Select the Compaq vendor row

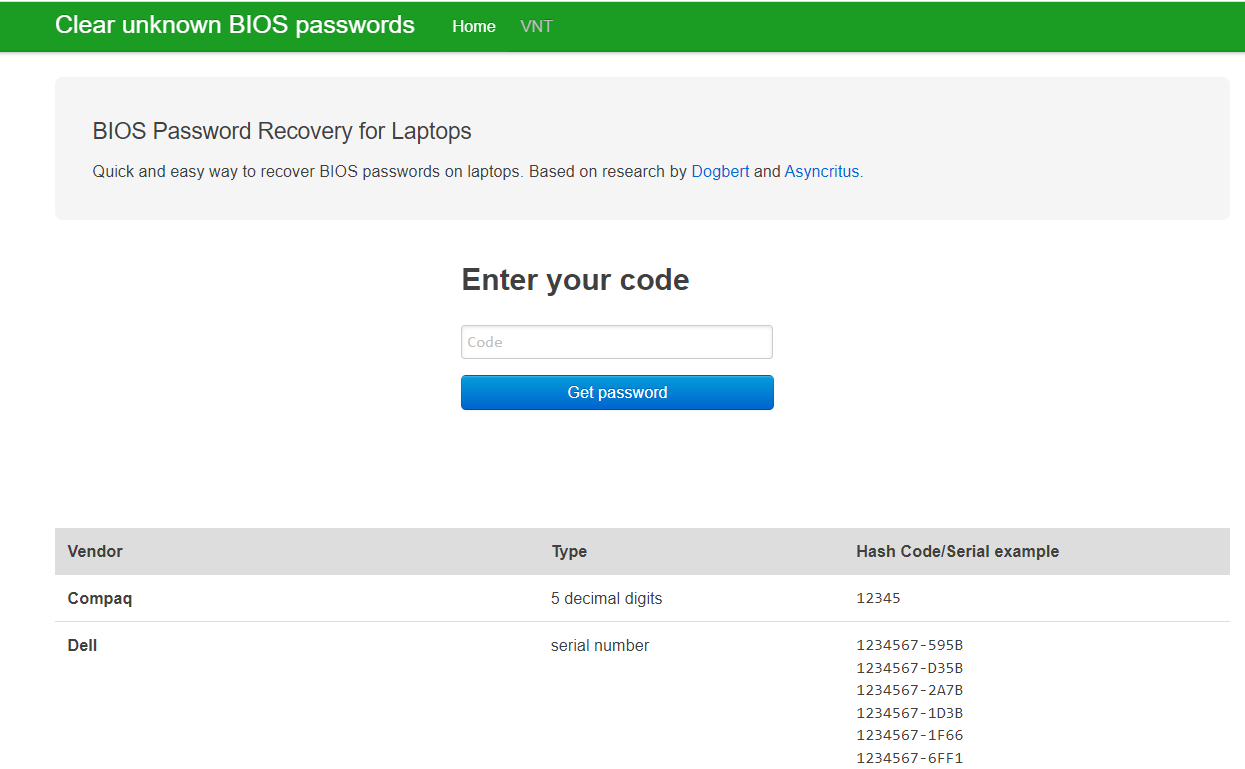(99, 598)
